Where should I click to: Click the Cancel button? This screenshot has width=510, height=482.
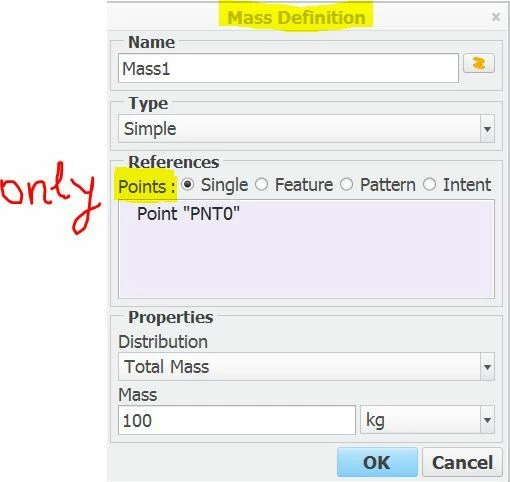pyautogui.click(x=462, y=462)
